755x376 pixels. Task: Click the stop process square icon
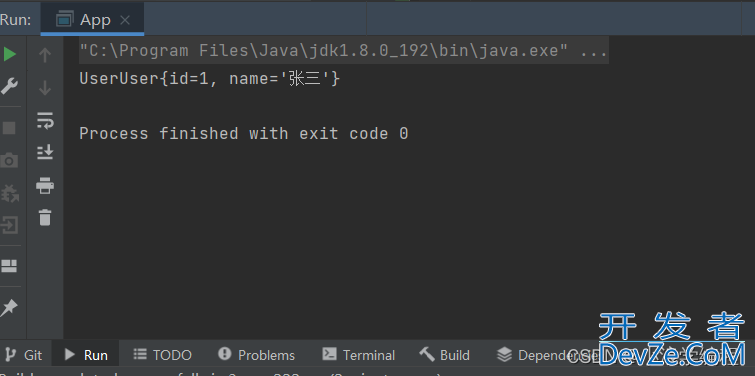coord(9,128)
